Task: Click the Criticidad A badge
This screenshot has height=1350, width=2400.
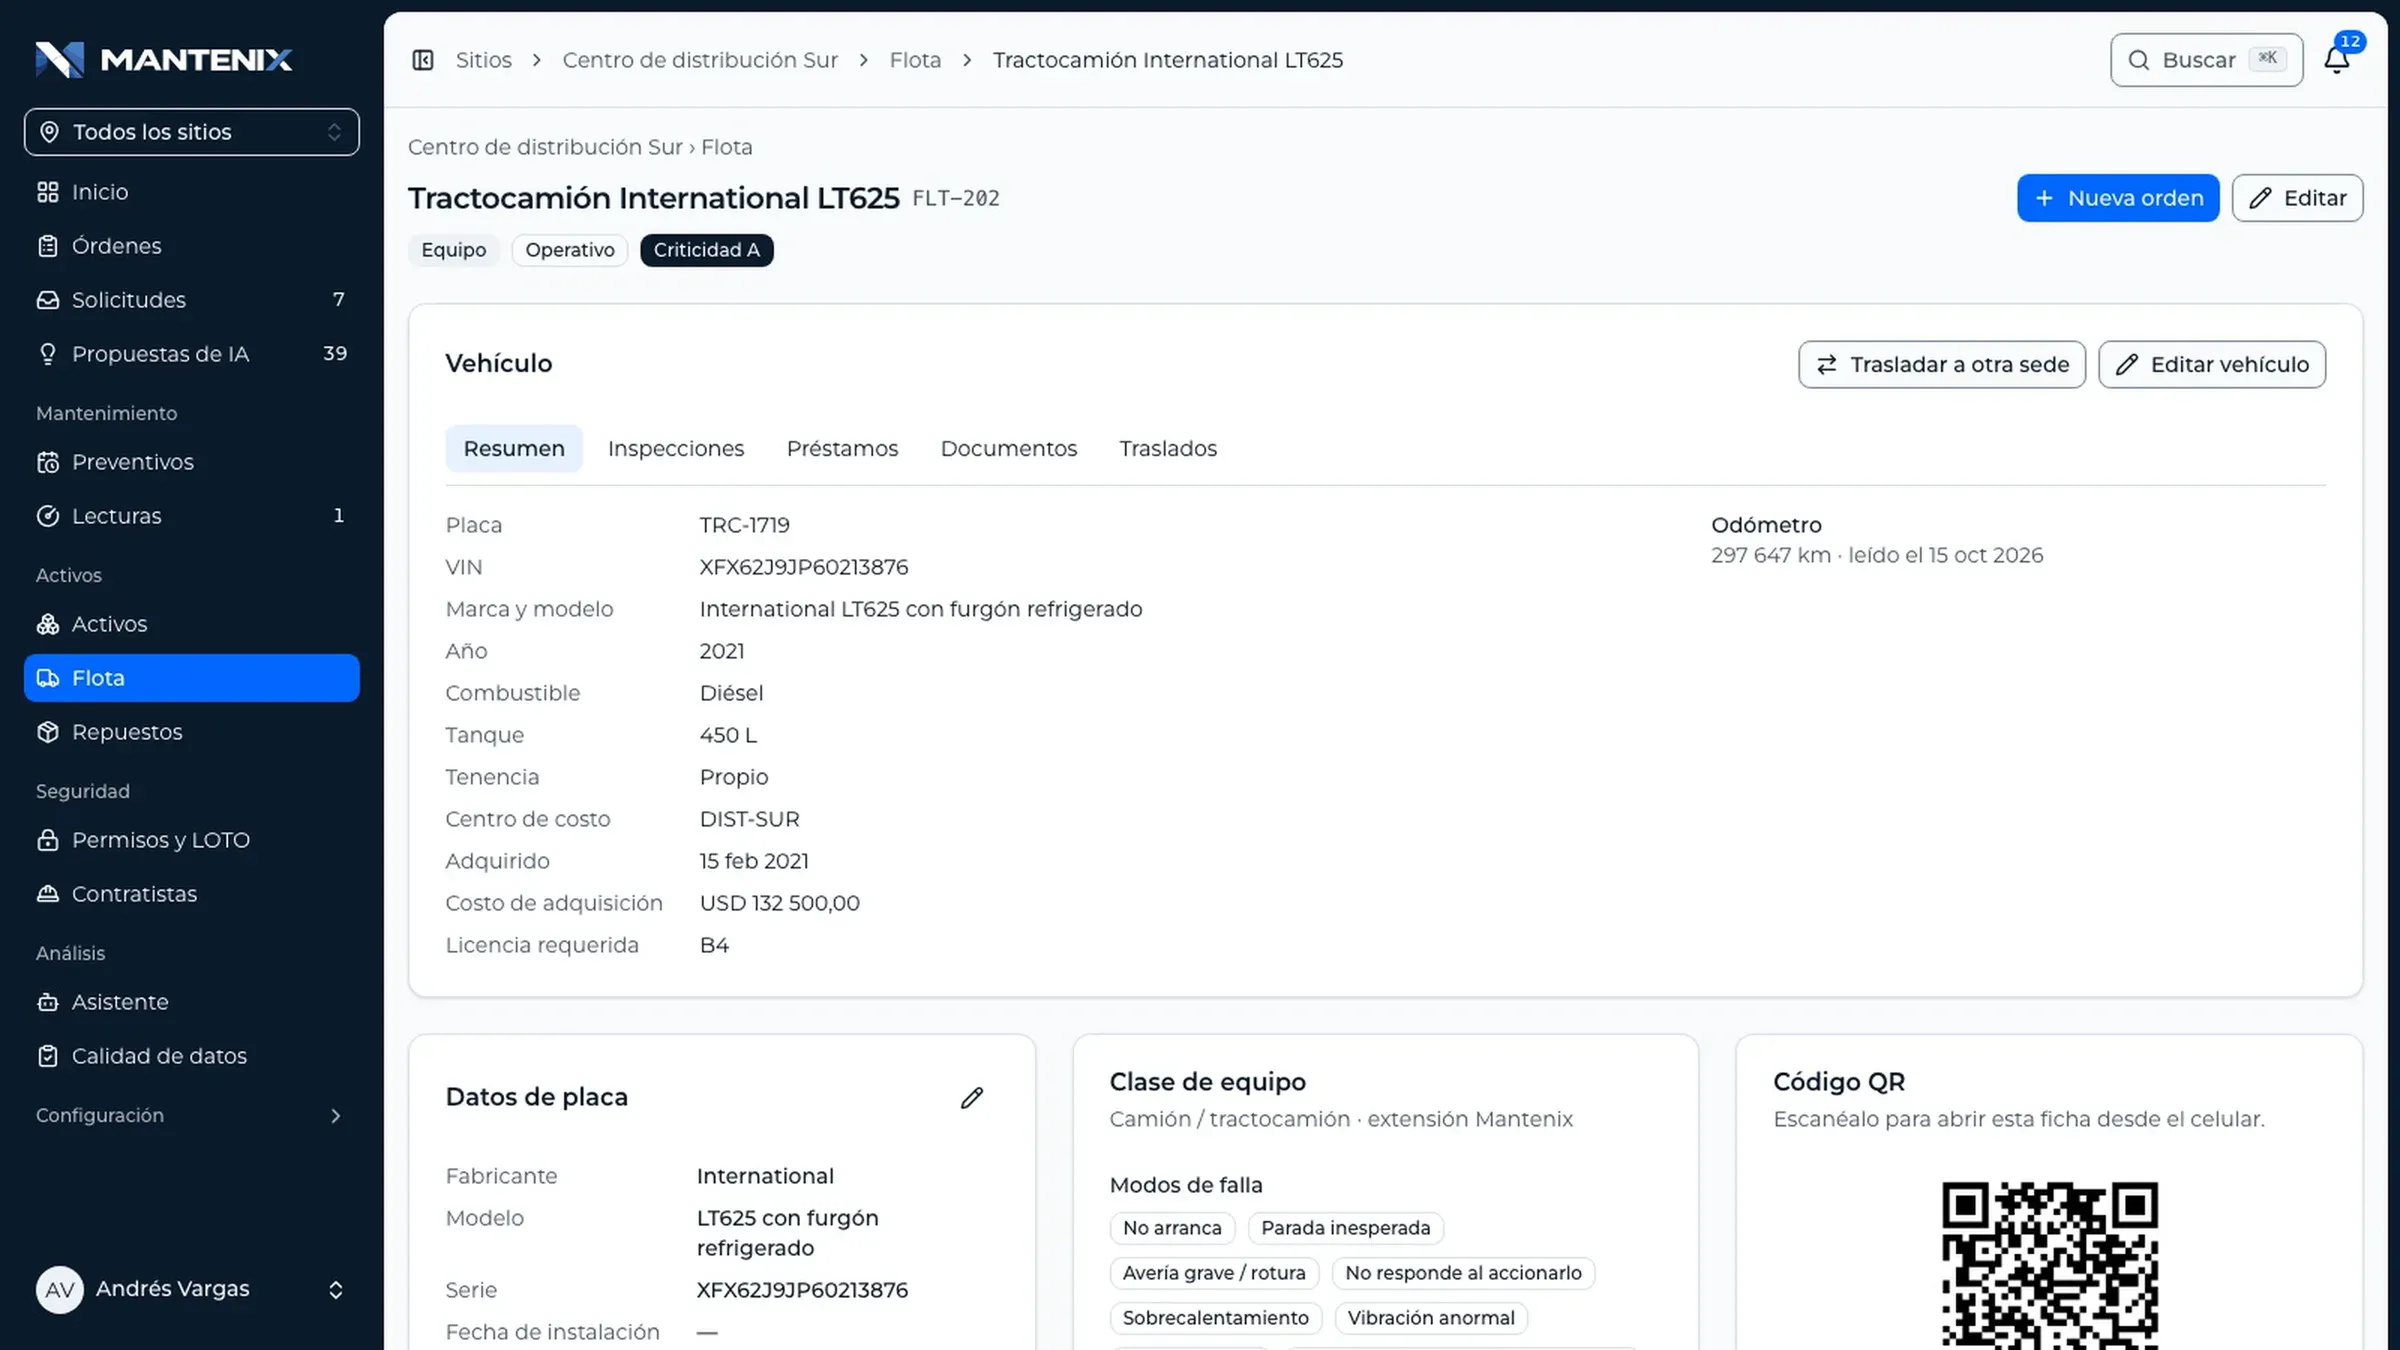Action: [707, 250]
